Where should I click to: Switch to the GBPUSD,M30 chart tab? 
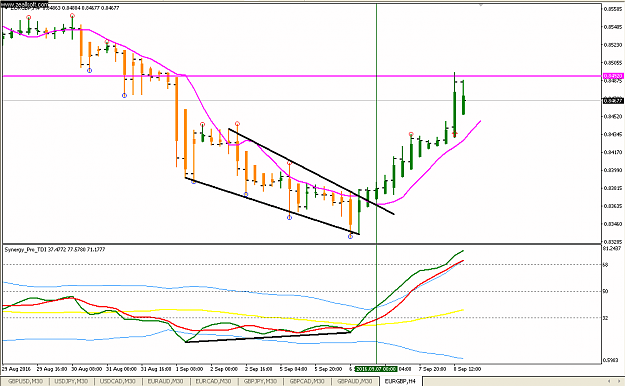pyautogui.click(x=25, y=381)
